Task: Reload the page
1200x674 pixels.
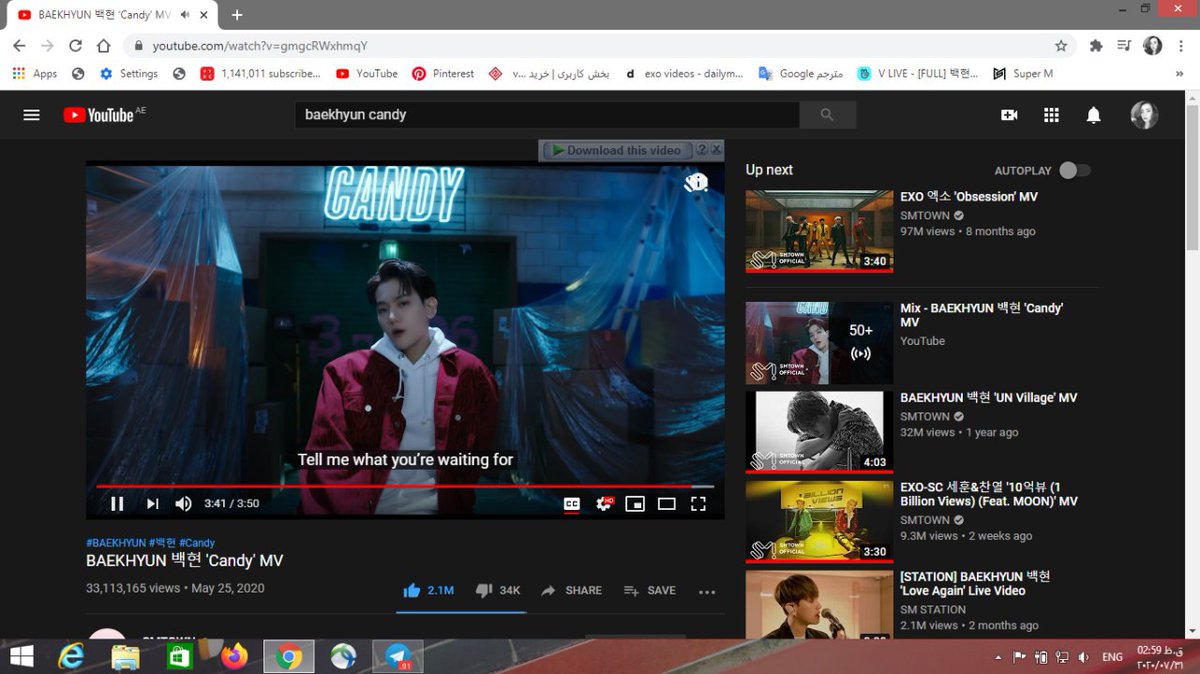Action: pyautogui.click(x=75, y=46)
